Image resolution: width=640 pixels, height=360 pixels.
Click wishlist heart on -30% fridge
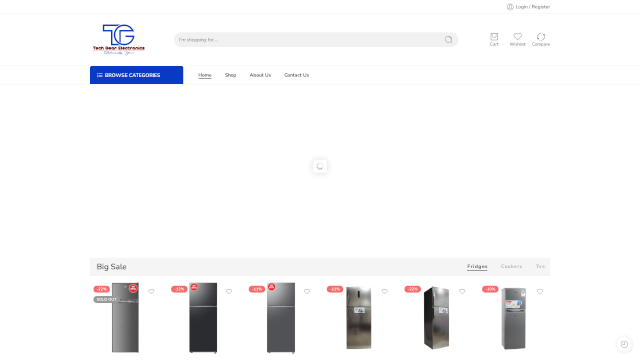point(540,291)
